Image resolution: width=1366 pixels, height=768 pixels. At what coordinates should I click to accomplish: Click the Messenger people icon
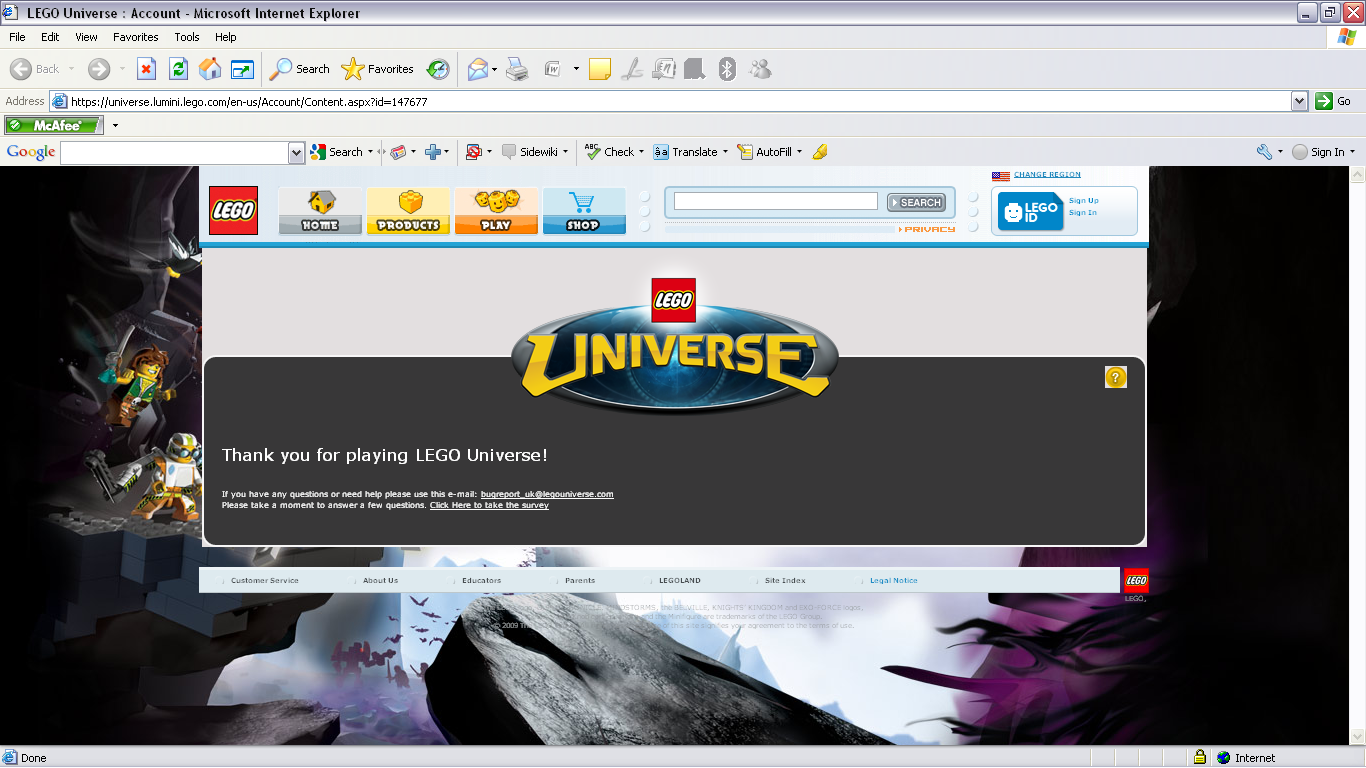760,69
